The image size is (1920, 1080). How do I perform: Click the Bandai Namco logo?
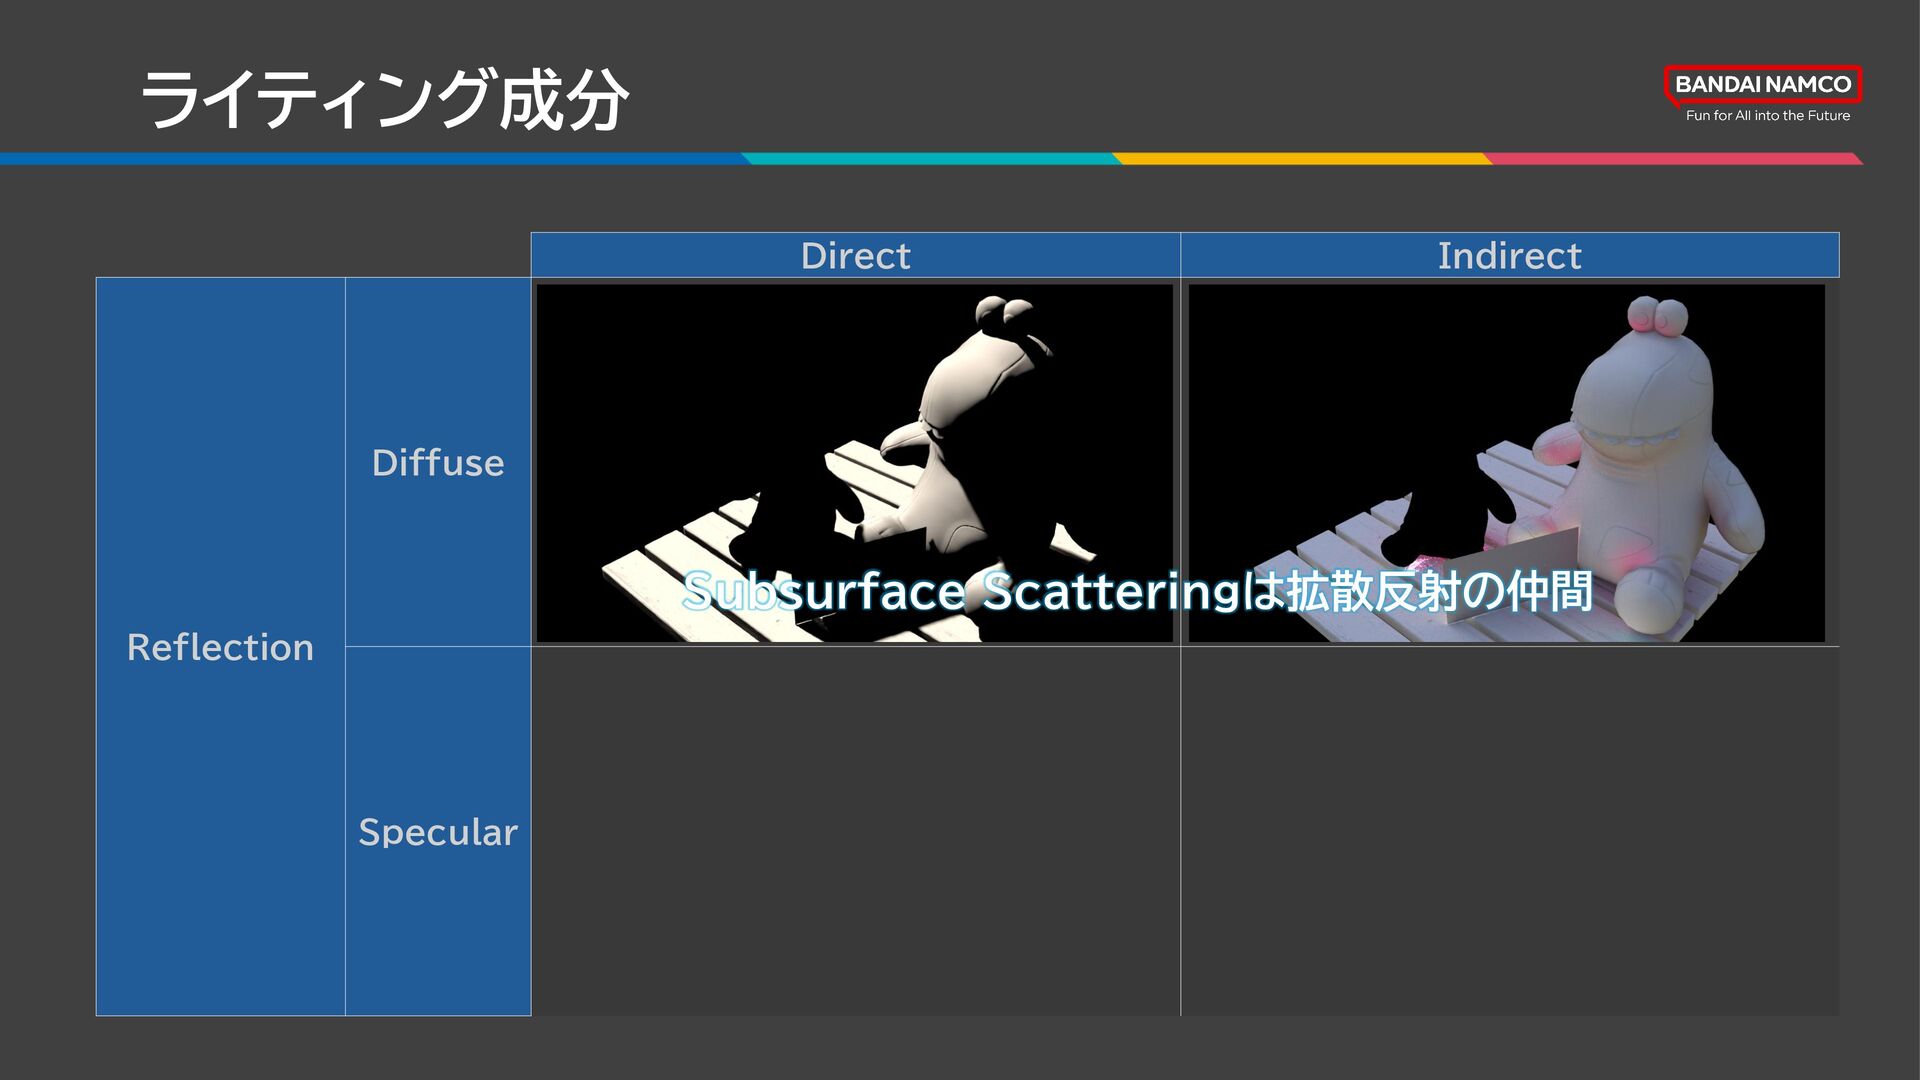(1762, 85)
